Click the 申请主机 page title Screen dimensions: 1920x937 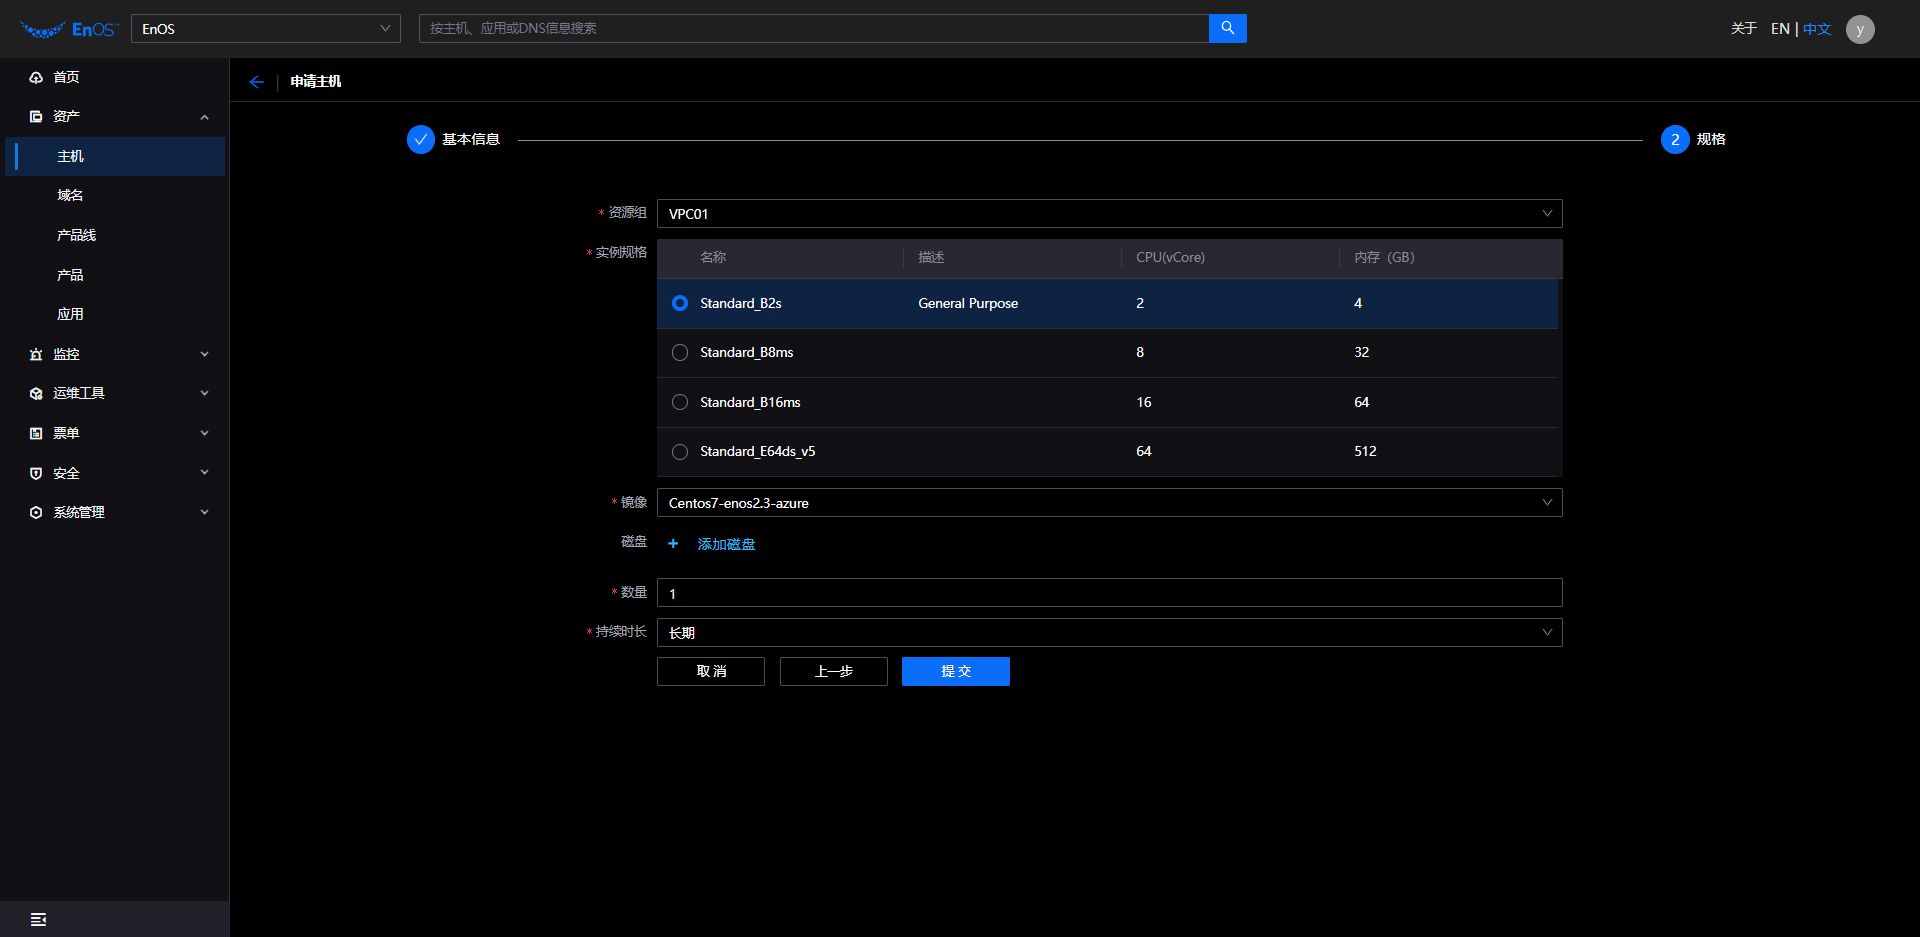tap(316, 82)
